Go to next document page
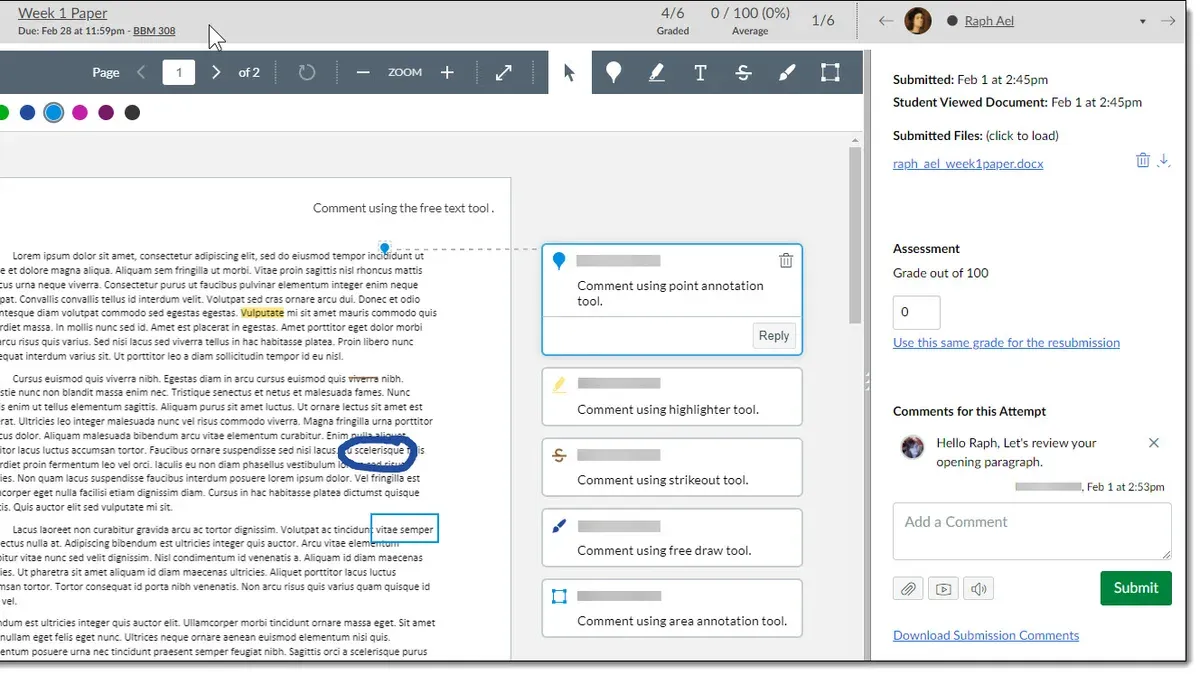 (216, 72)
